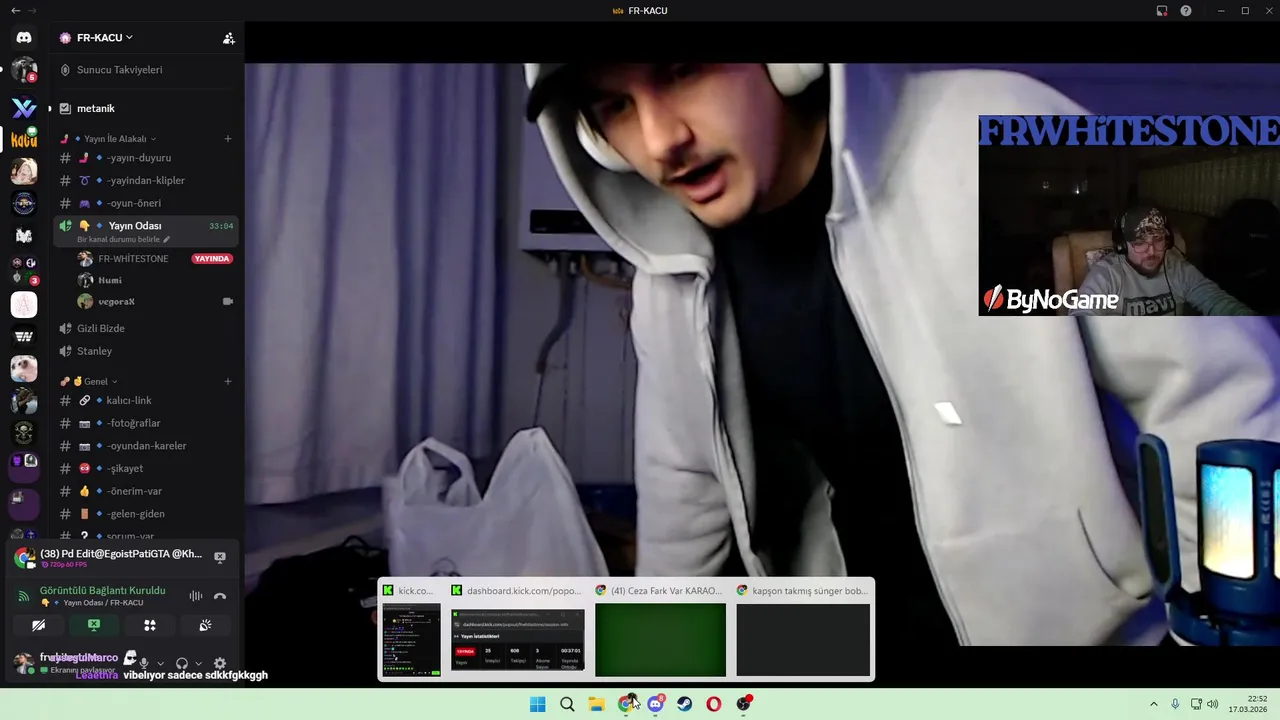Open Windows Start menu
Viewport: 1280px width, 720px height.
(x=537, y=704)
